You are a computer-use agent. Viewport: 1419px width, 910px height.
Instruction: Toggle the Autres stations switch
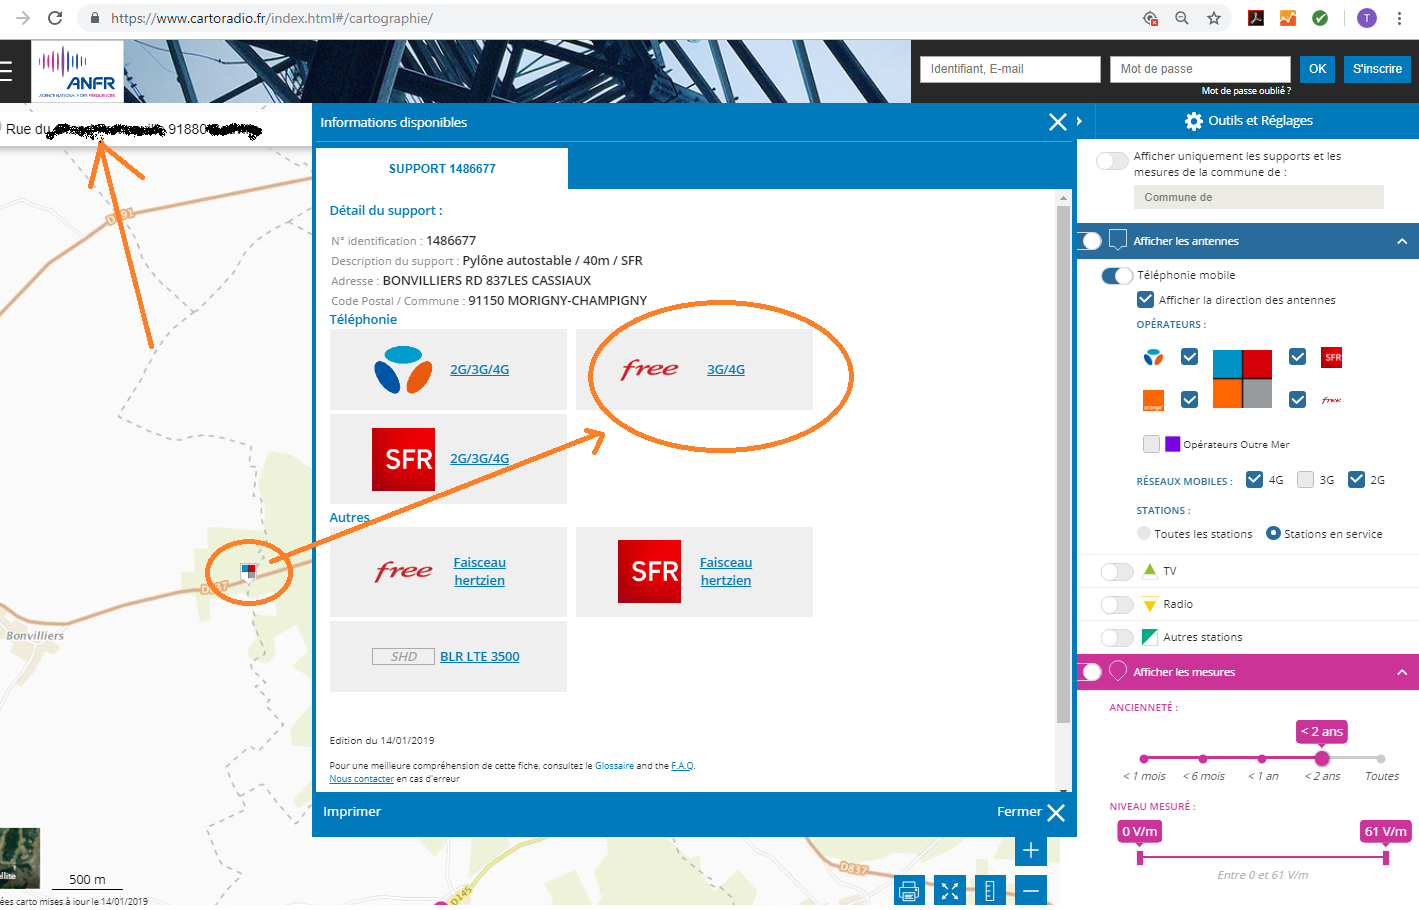[1117, 637]
